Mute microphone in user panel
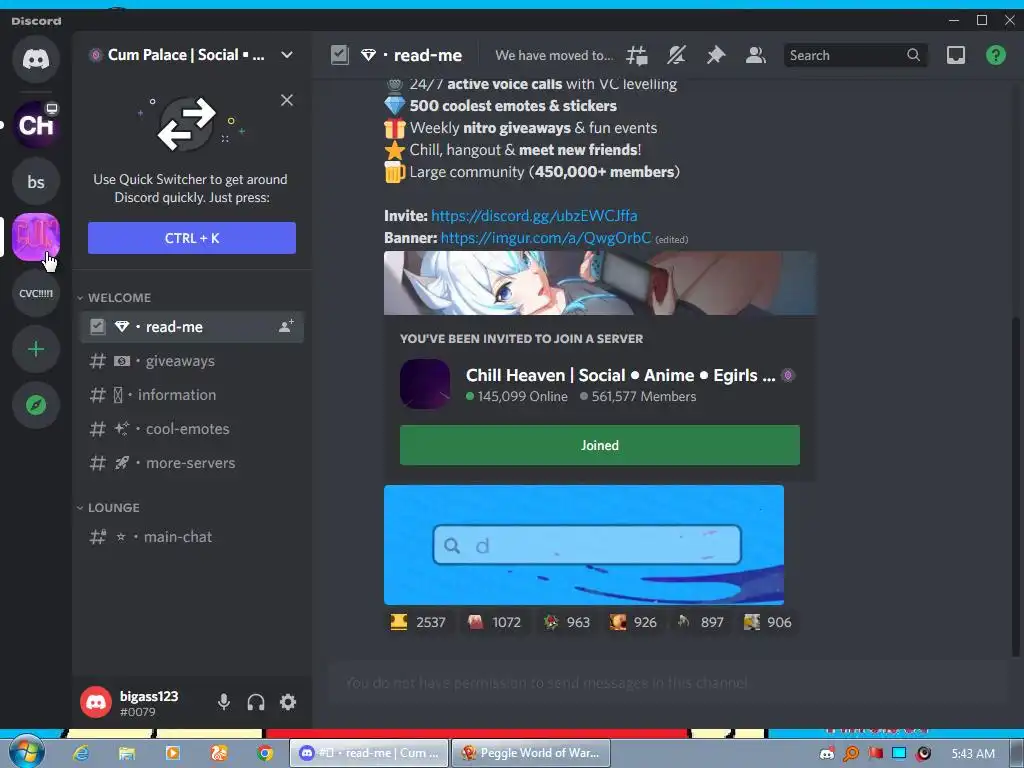 pyautogui.click(x=223, y=702)
